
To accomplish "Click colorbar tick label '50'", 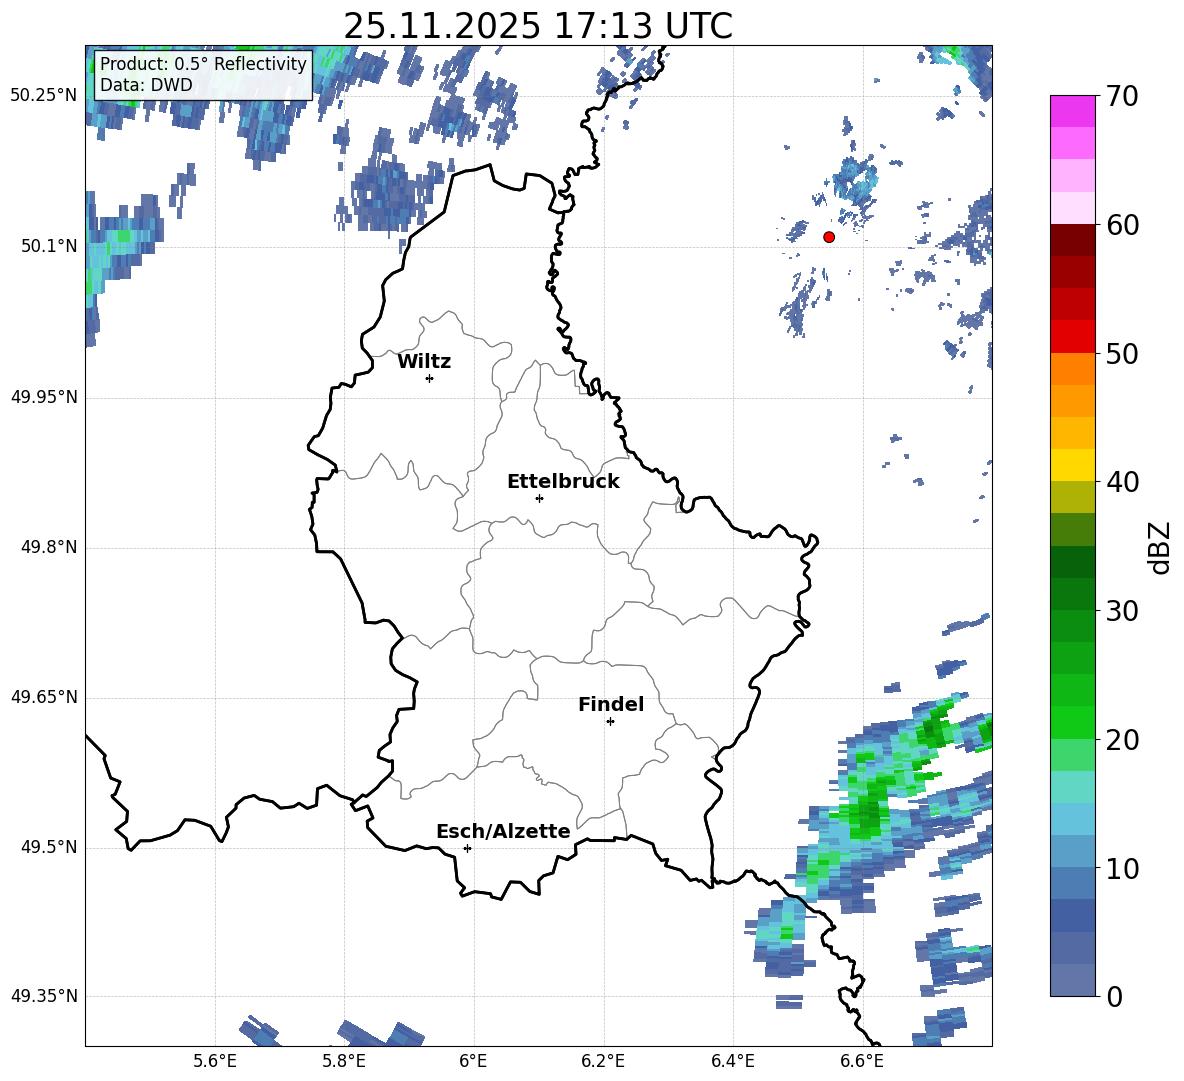I will click(1122, 354).
